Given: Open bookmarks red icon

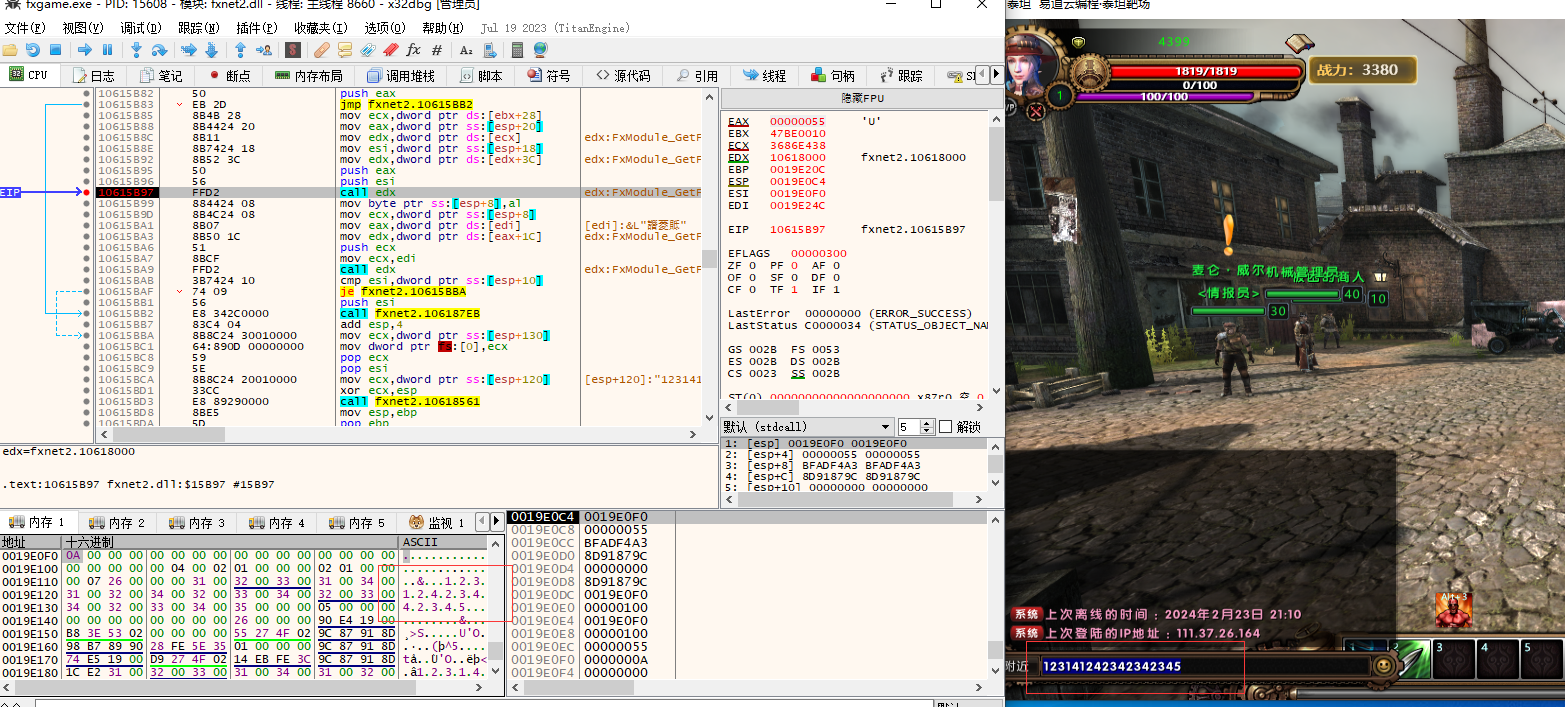Looking at the screenshot, I should tap(391, 50).
